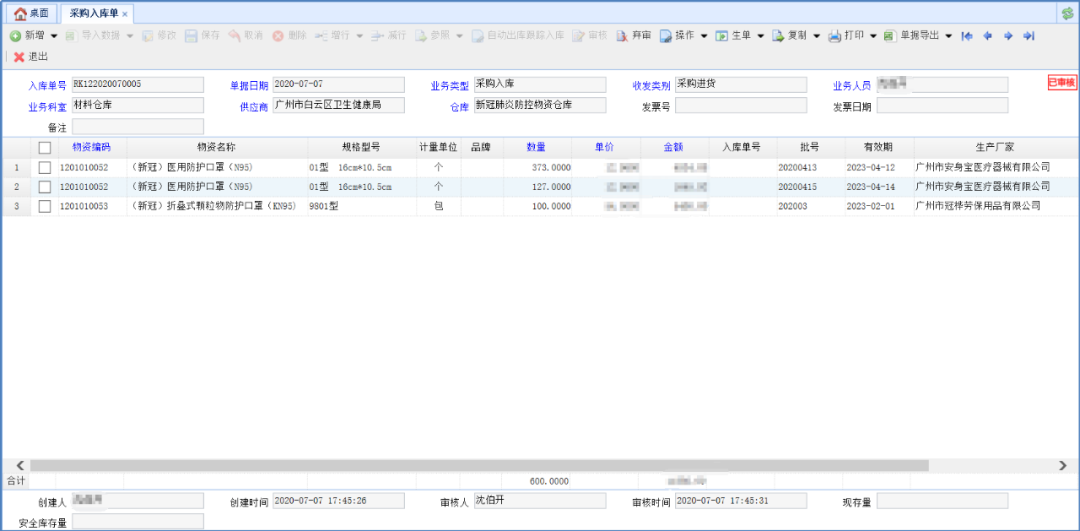Click the 减行 (Remove row) icon

coord(377,36)
